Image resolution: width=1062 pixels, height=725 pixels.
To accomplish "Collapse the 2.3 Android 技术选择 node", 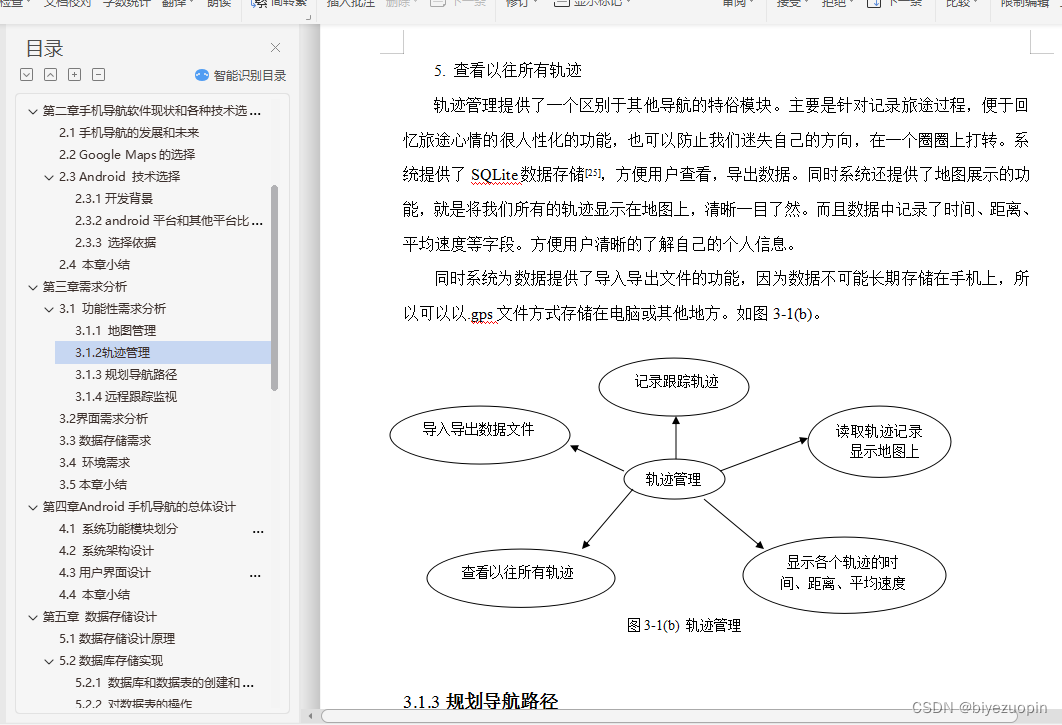I will coord(49,178).
